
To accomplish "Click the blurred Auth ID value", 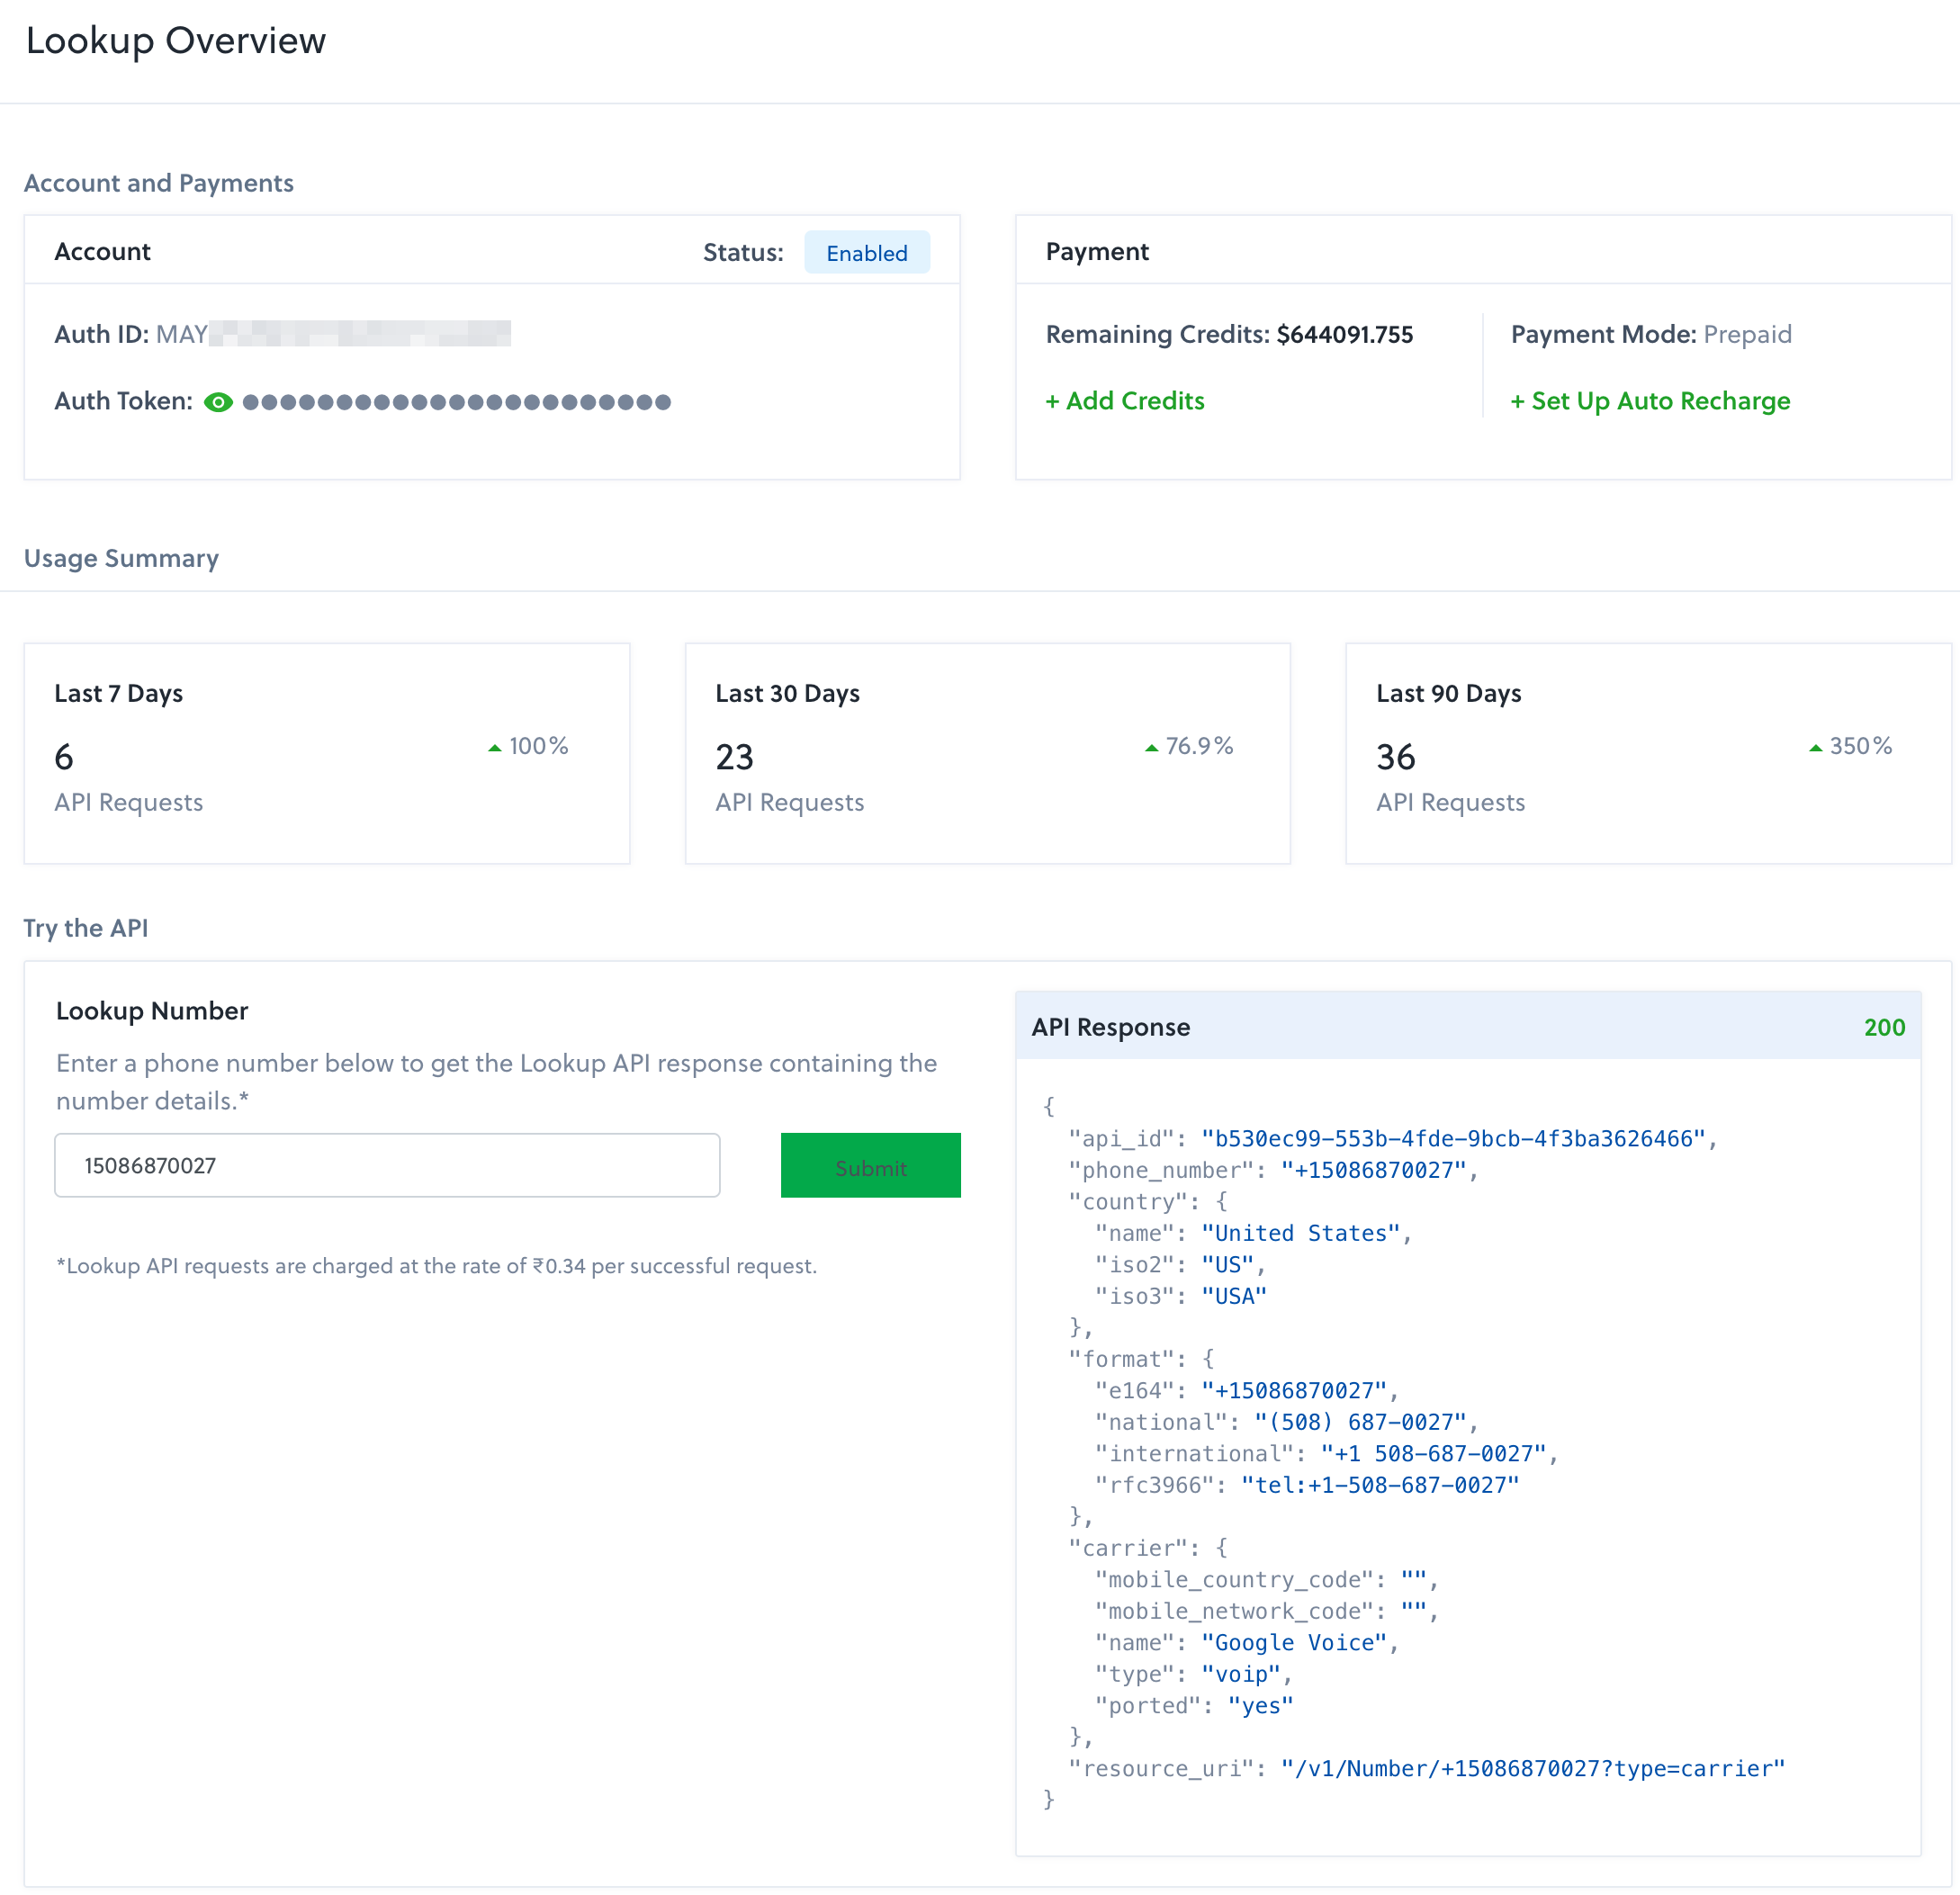I will pyautogui.click(x=360, y=334).
